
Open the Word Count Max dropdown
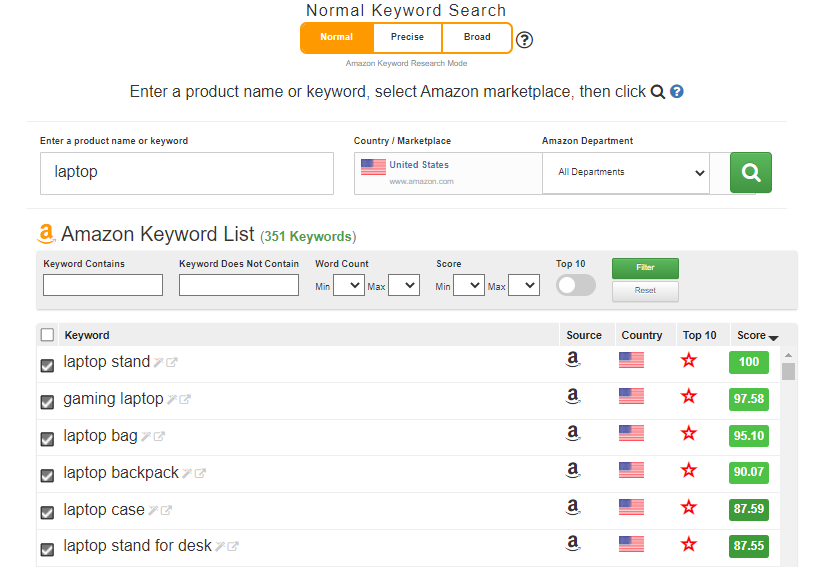[x=404, y=285]
